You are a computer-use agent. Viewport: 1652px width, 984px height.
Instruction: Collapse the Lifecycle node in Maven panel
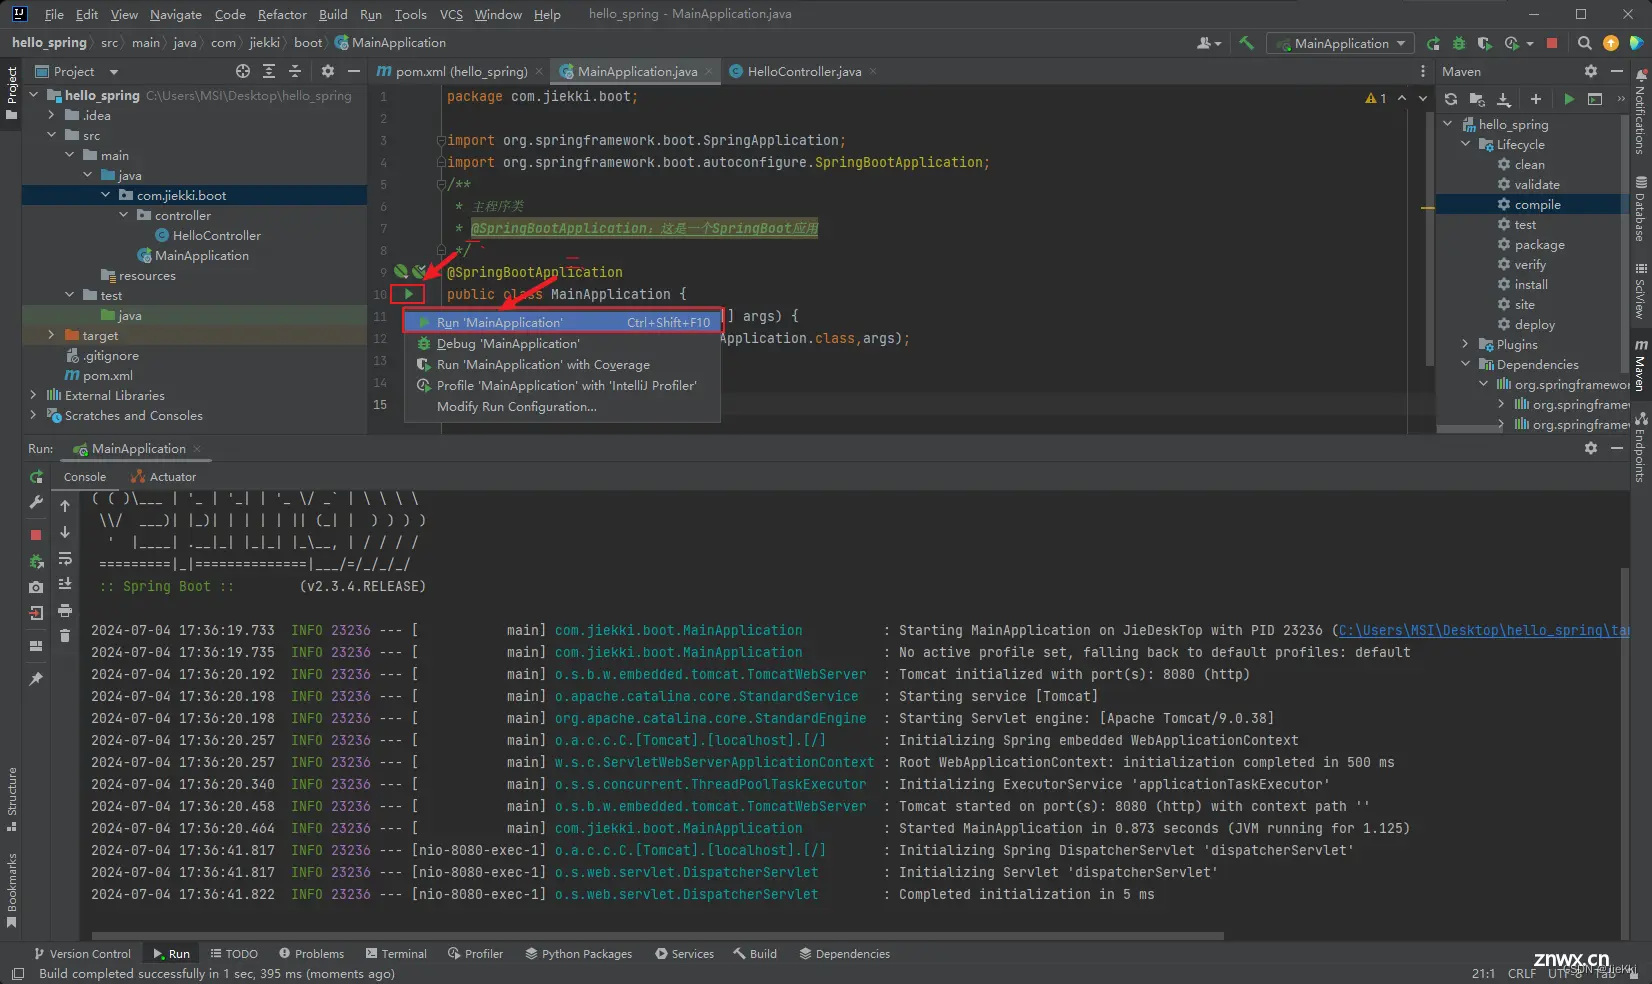(1465, 144)
